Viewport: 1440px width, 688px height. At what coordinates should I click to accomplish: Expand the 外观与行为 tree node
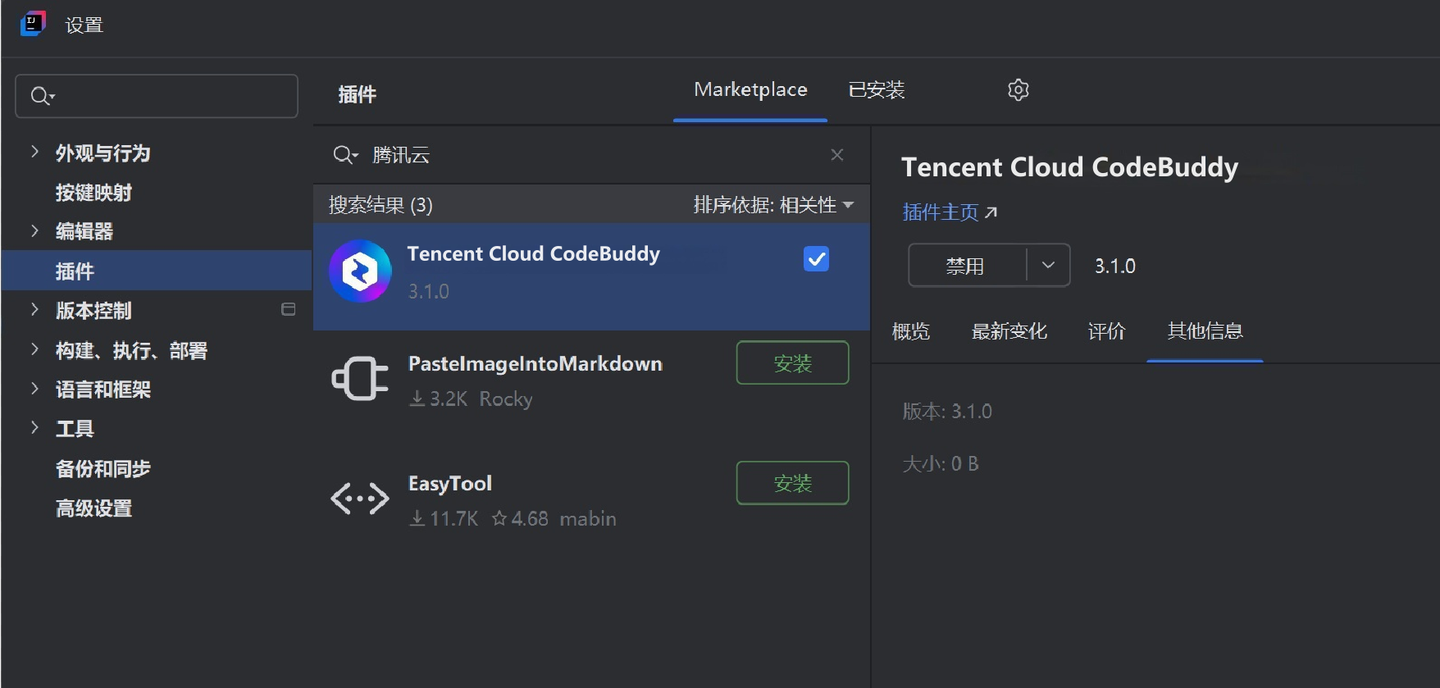point(35,152)
